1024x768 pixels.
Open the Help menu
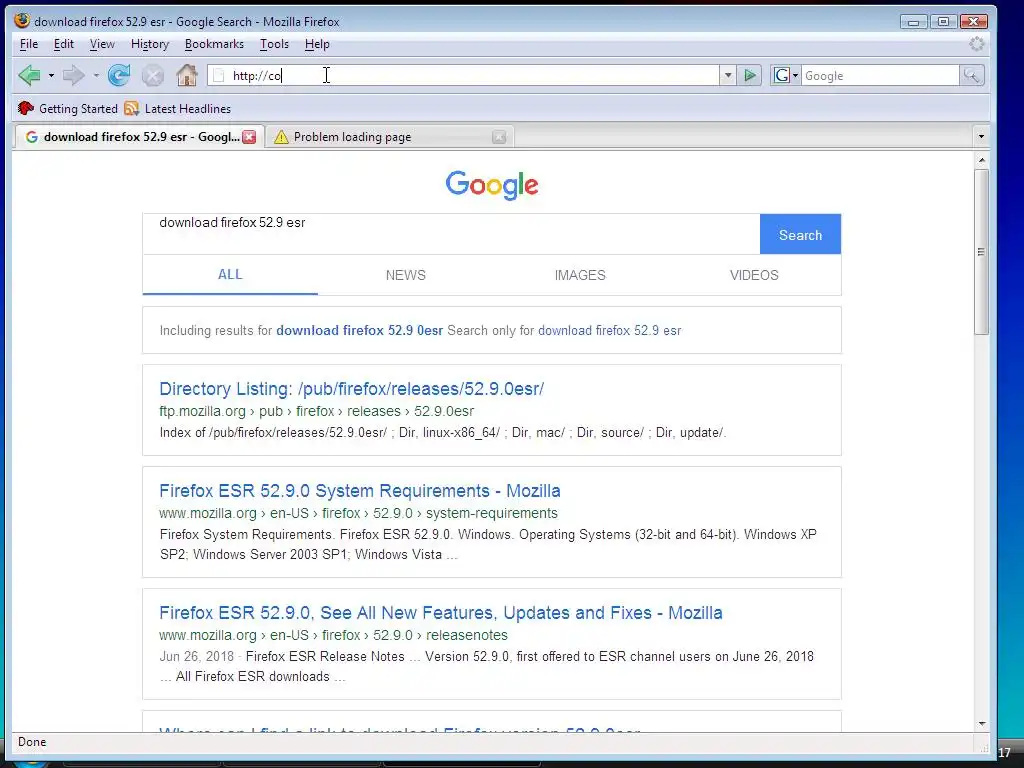(x=317, y=44)
